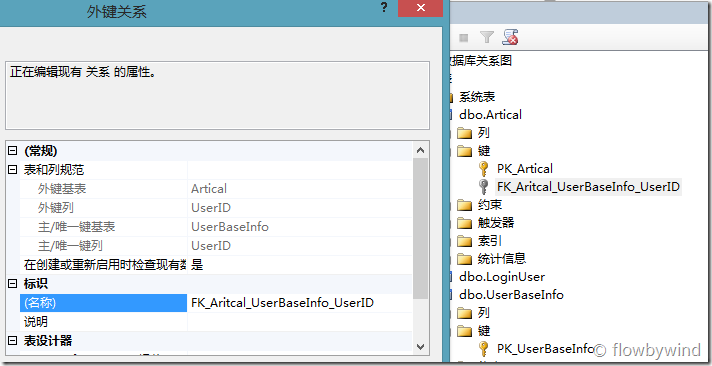This screenshot has width=712, height=366.
Task: Click the property grid vertical scrollbar thumb
Action: 420,228
